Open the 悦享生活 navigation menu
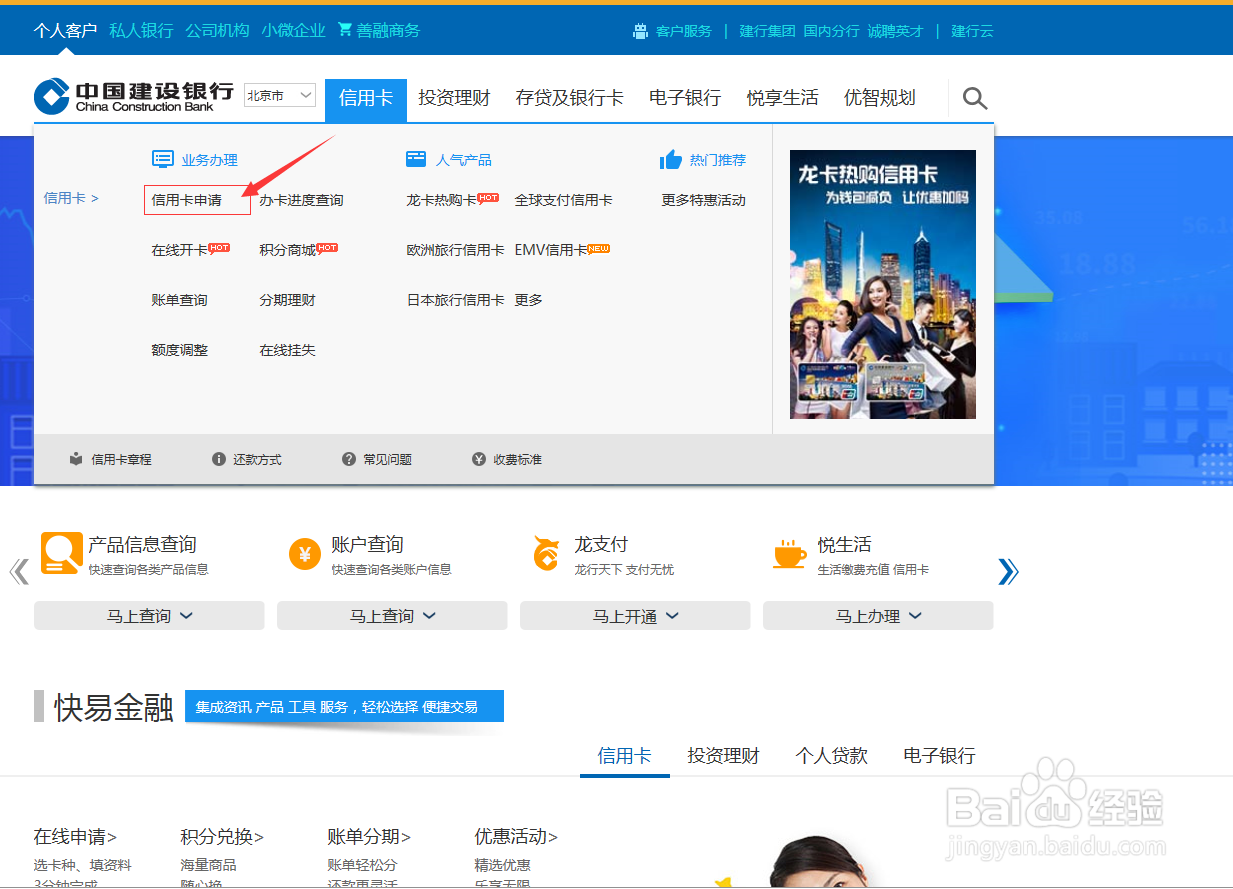The height and width of the screenshot is (889, 1233). (783, 98)
